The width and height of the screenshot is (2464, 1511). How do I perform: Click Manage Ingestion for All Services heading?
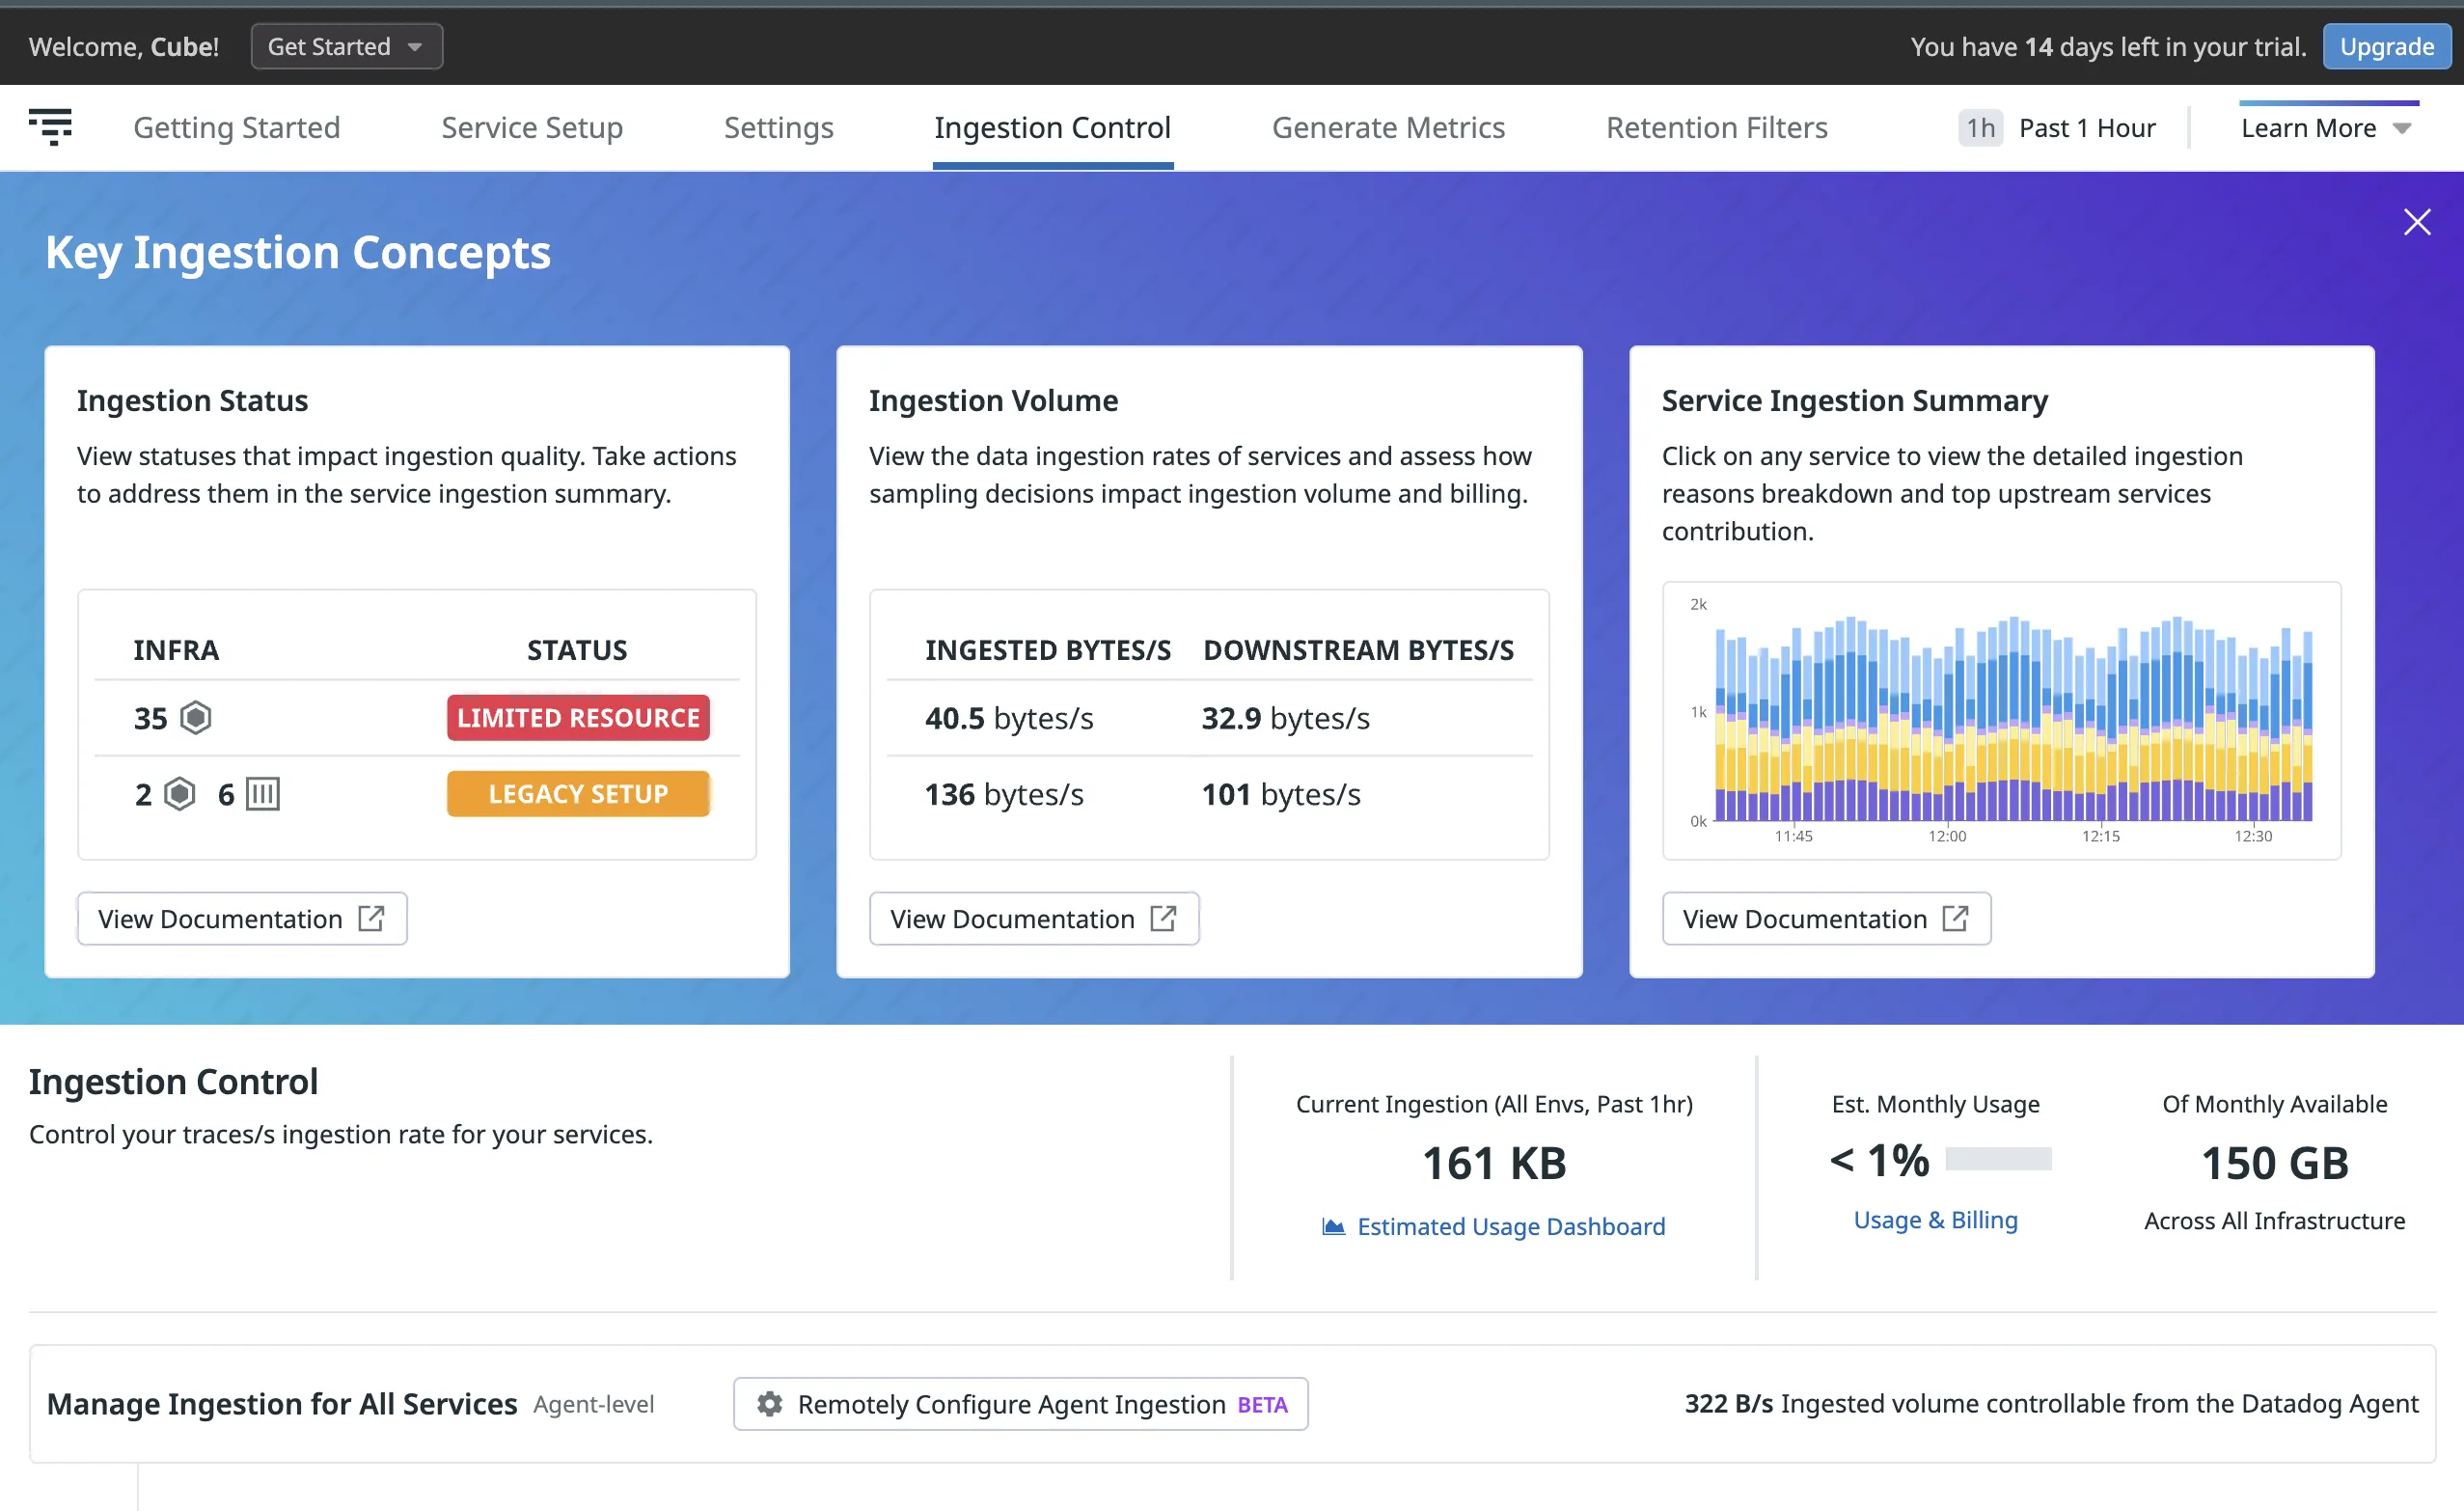282,1404
